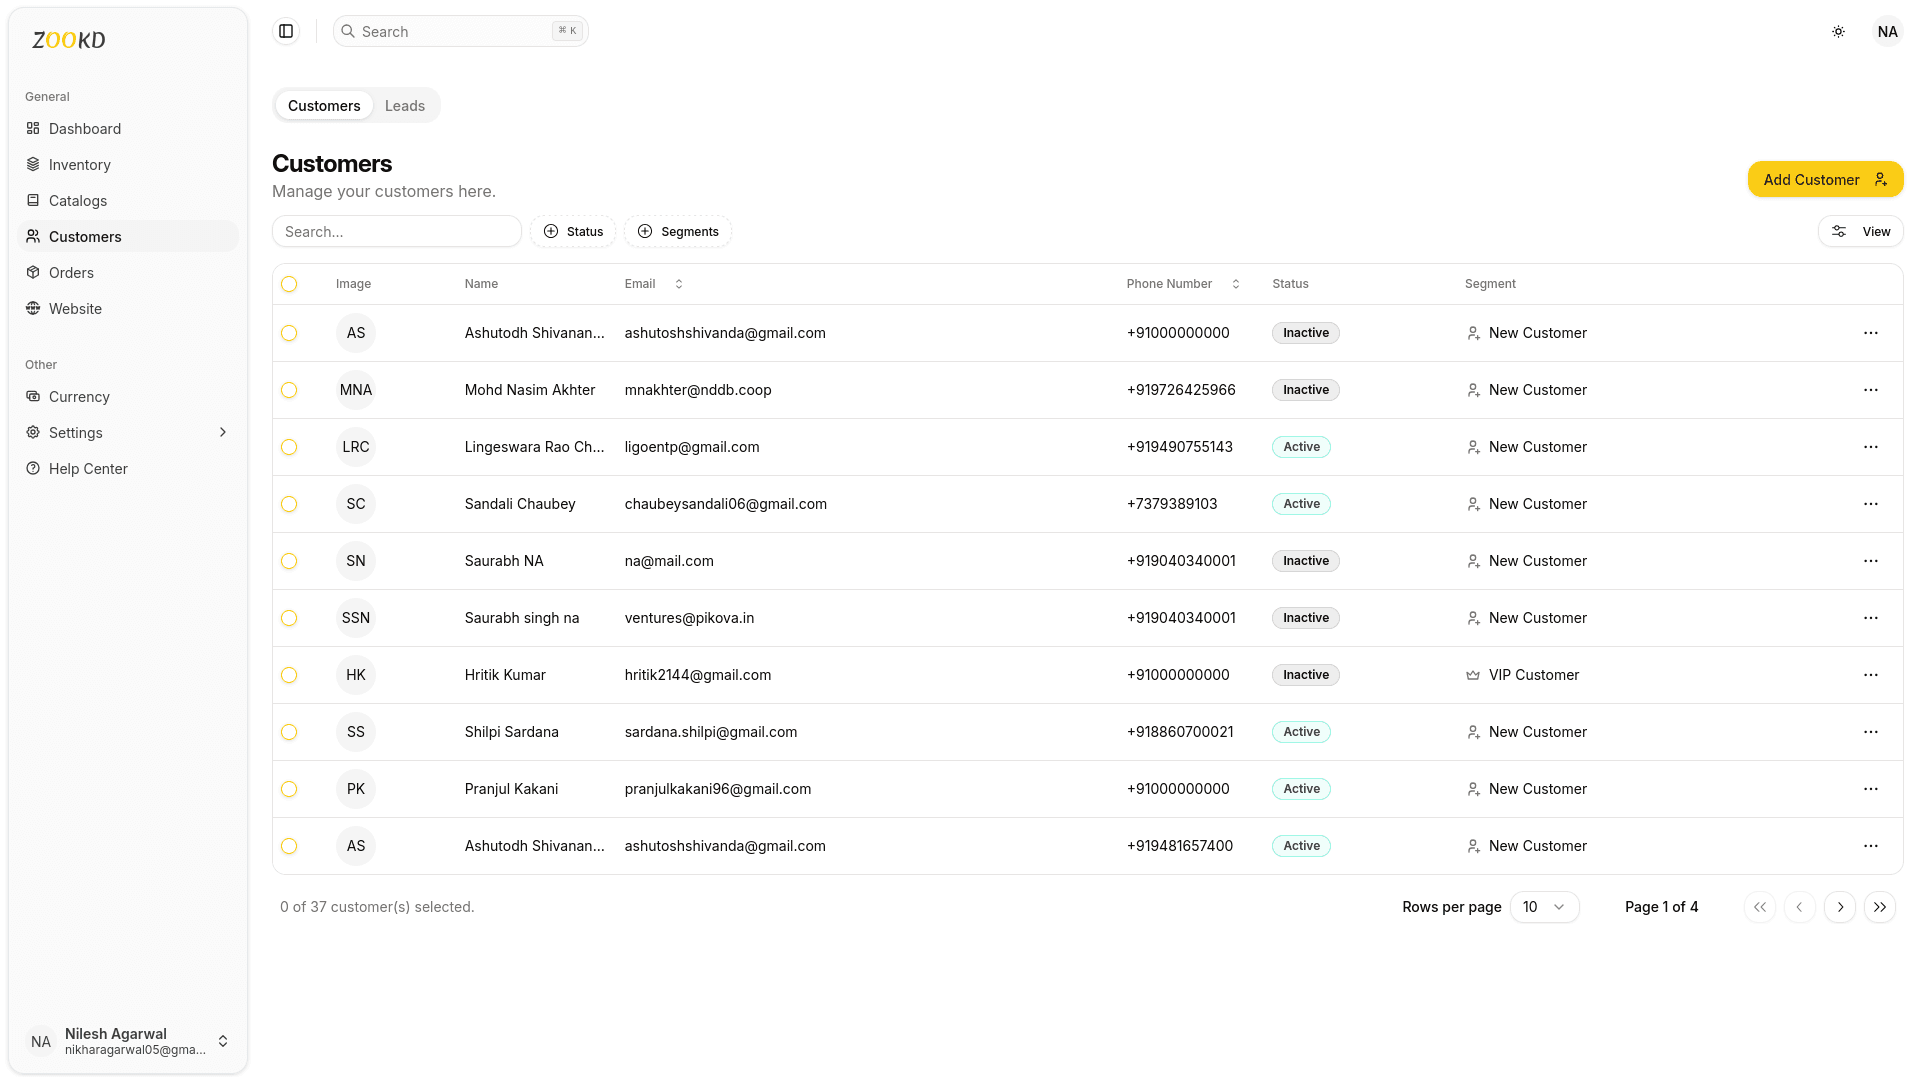This screenshot has width=1920, height=1077.
Task: Select all customers with header checkbox
Action: click(289, 284)
